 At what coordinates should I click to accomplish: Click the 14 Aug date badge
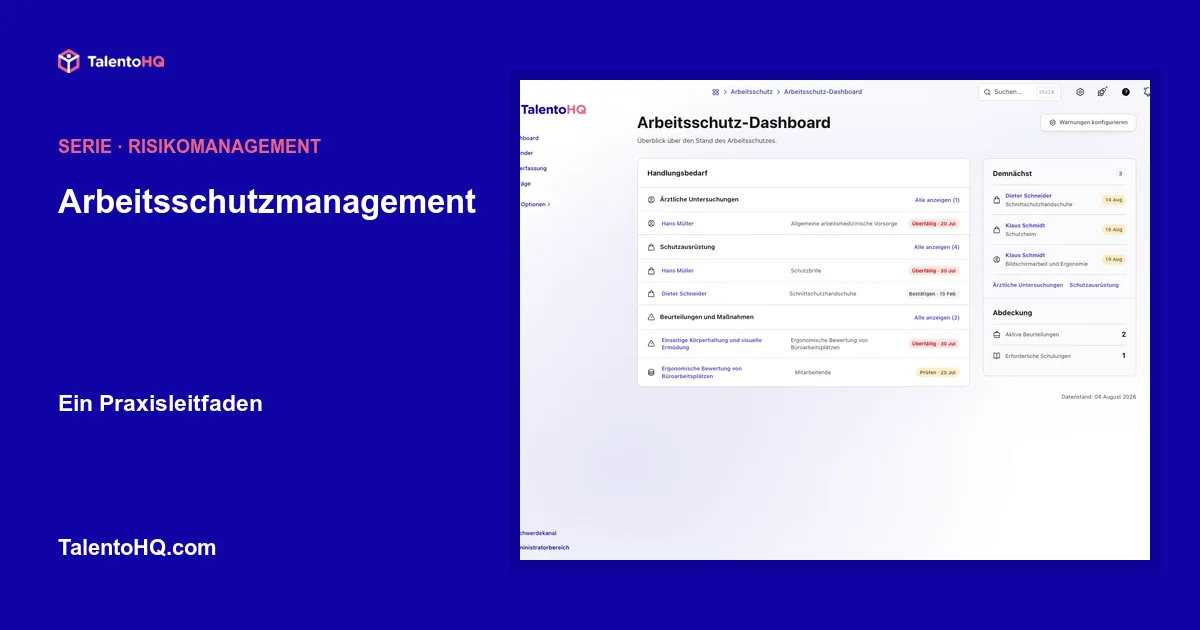coord(1114,200)
